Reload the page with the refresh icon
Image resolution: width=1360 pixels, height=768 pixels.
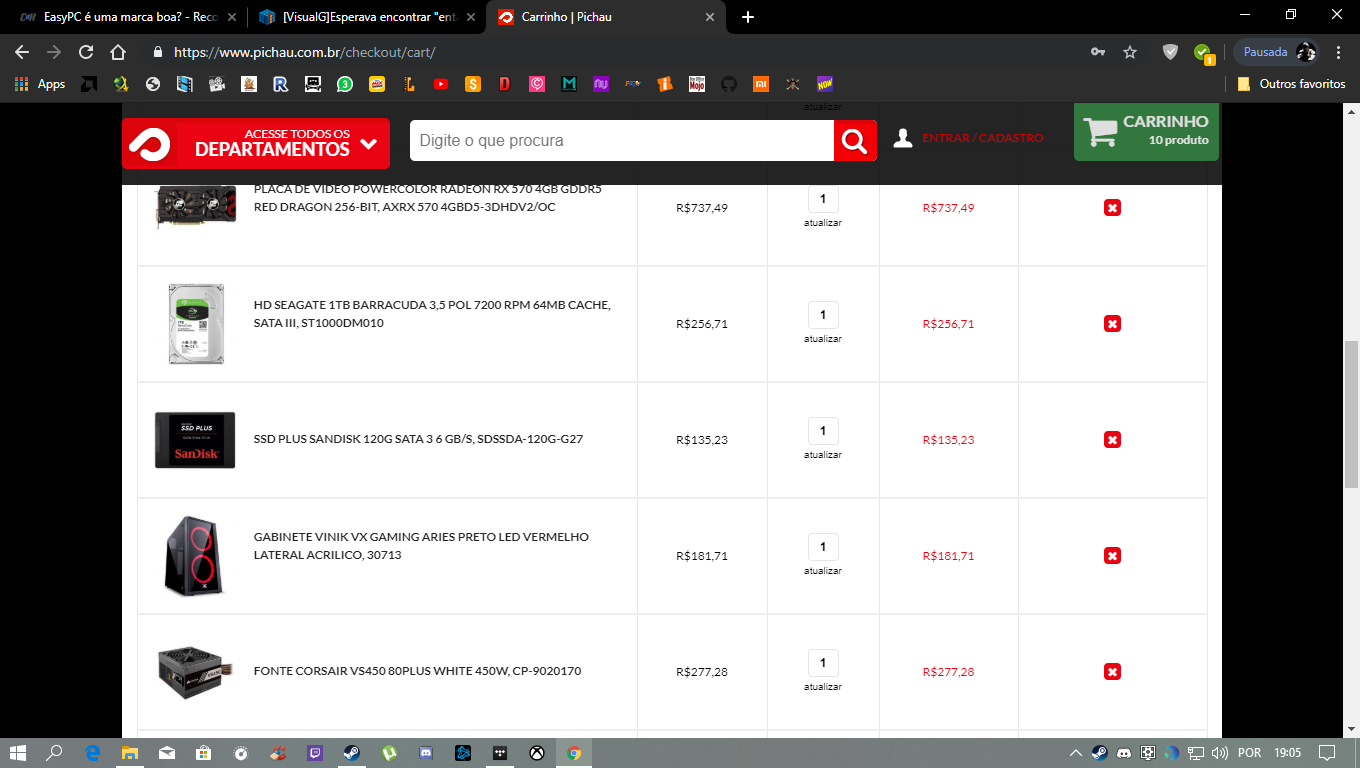coord(86,52)
